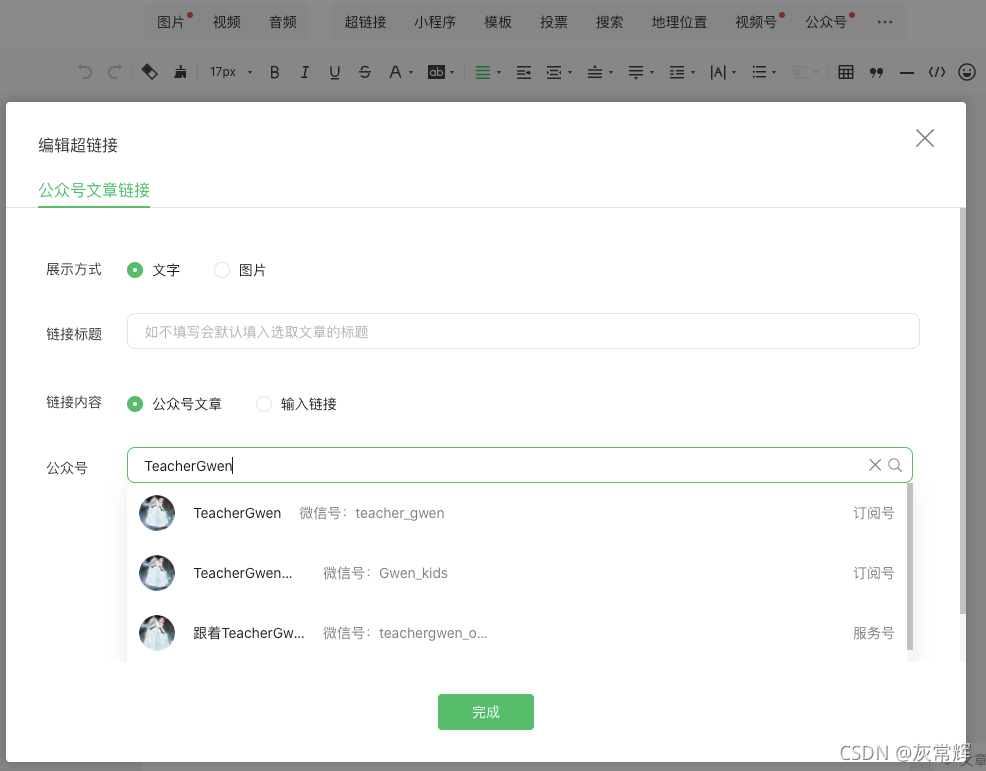This screenshot has width=986, height=771.
Task: Select TeacherGwen result with teacher_gwen ID
Action: (x=517, y=513)
